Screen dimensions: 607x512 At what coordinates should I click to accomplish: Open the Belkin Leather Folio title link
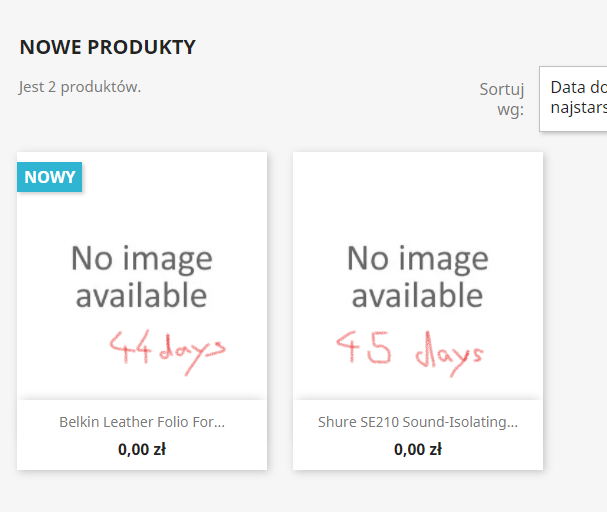click(x=141, y=422)
